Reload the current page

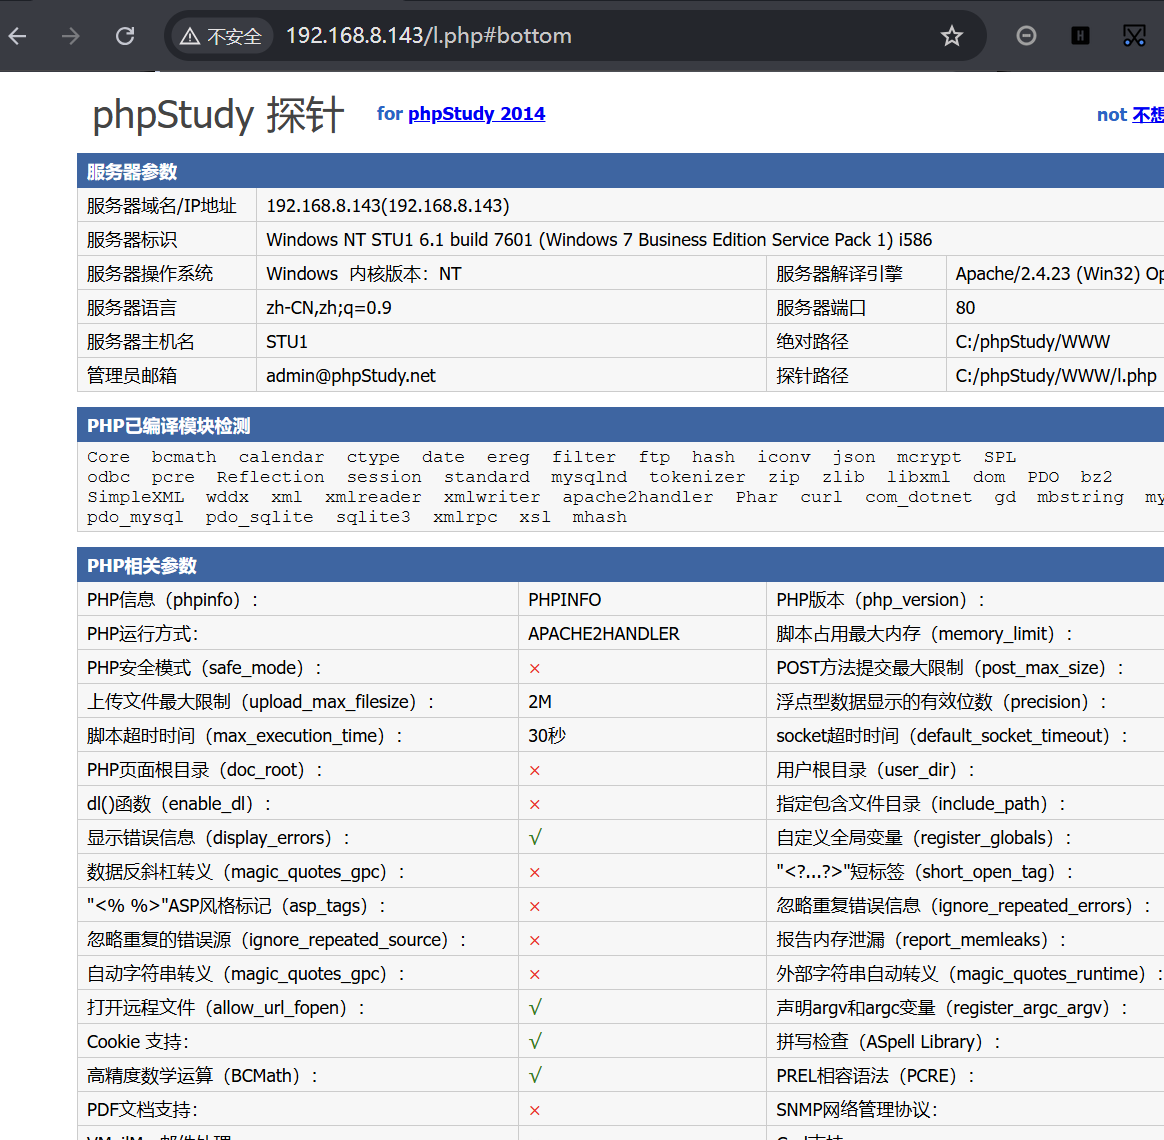pyautogui.click(x=125, y=36)
